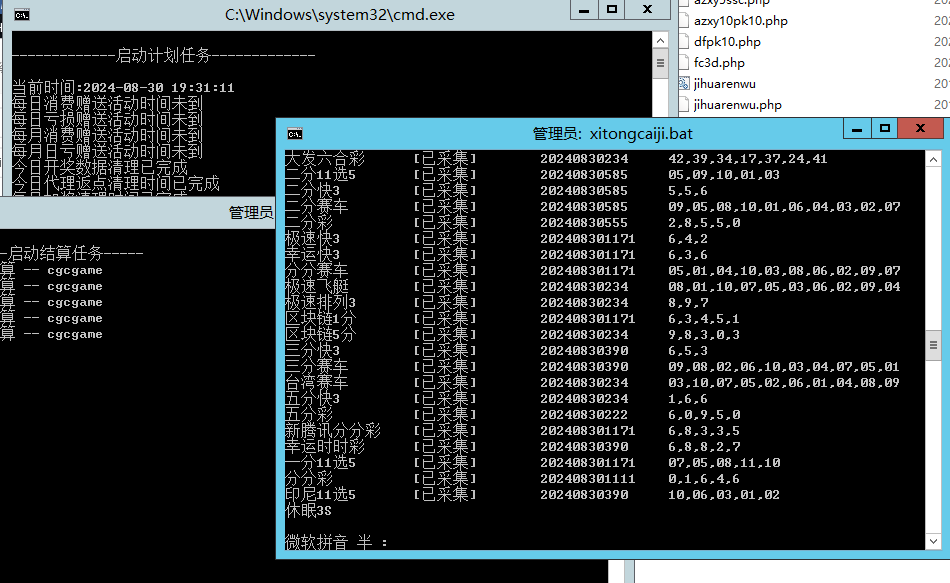This screenshot has width=950, height=583.
Task: Select the dfpk10.php file icon
Action: pos(684,42)
